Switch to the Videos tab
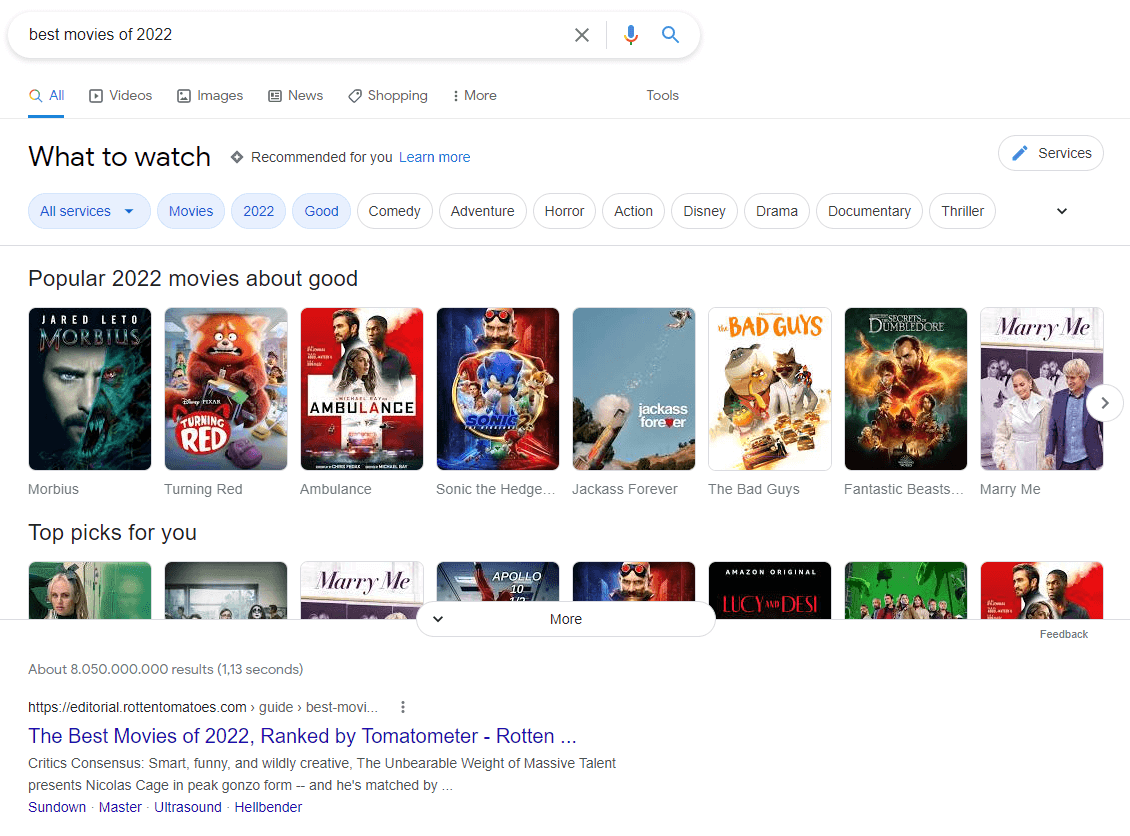1130x836 pixels. coord(120,96)
